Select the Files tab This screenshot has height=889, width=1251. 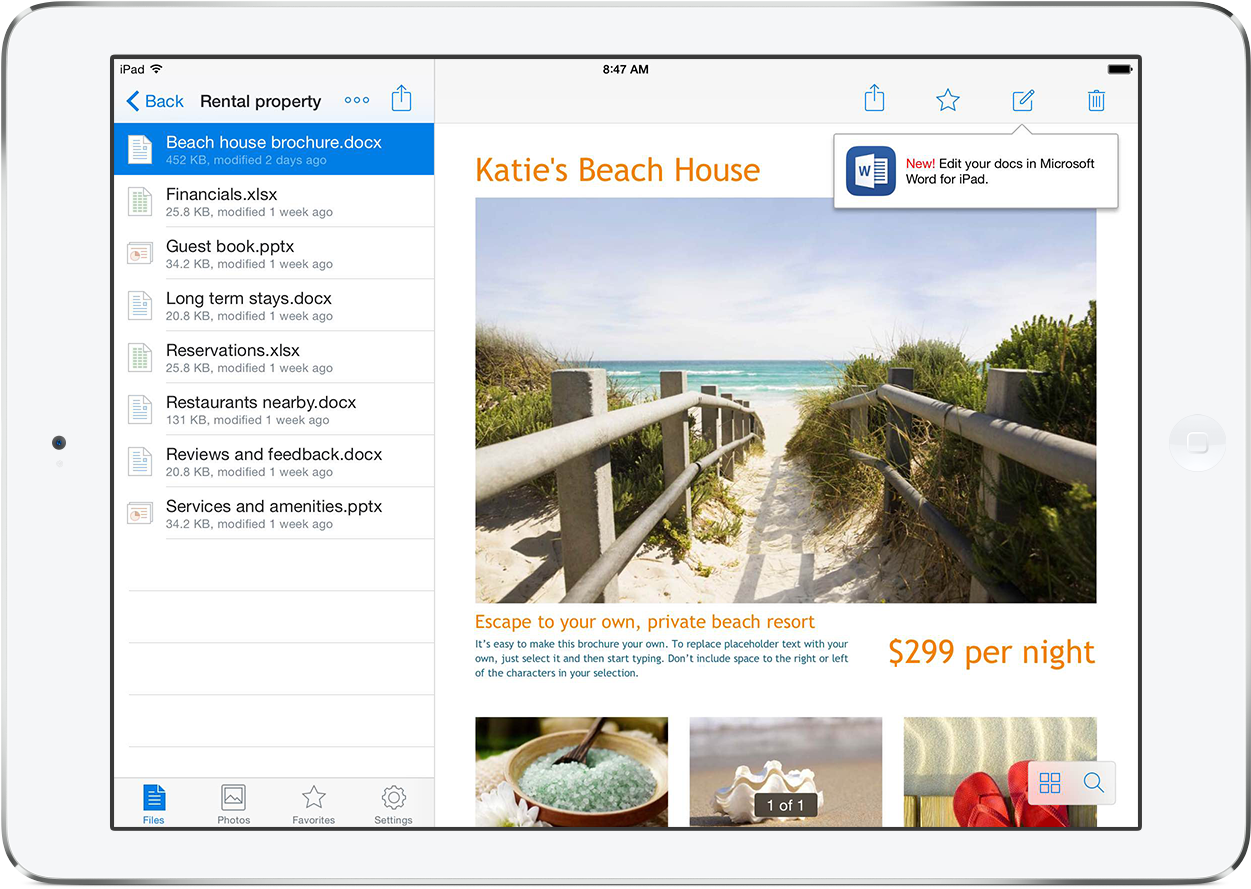click(153, 803)
